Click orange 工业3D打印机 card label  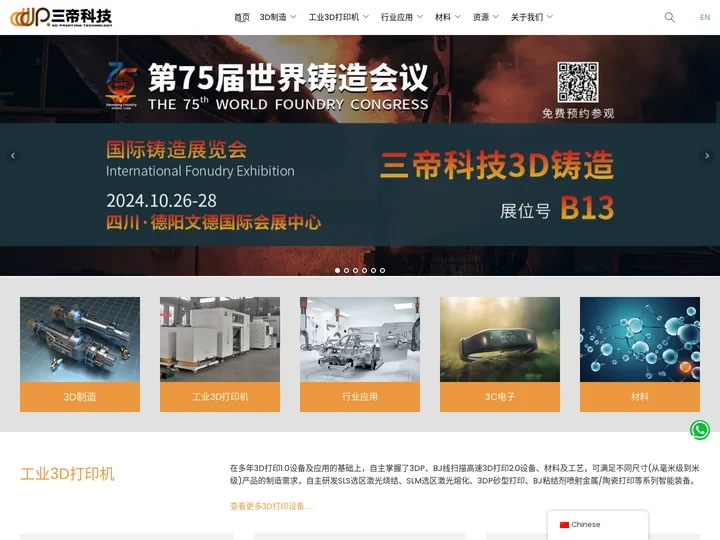coord(220,397)
